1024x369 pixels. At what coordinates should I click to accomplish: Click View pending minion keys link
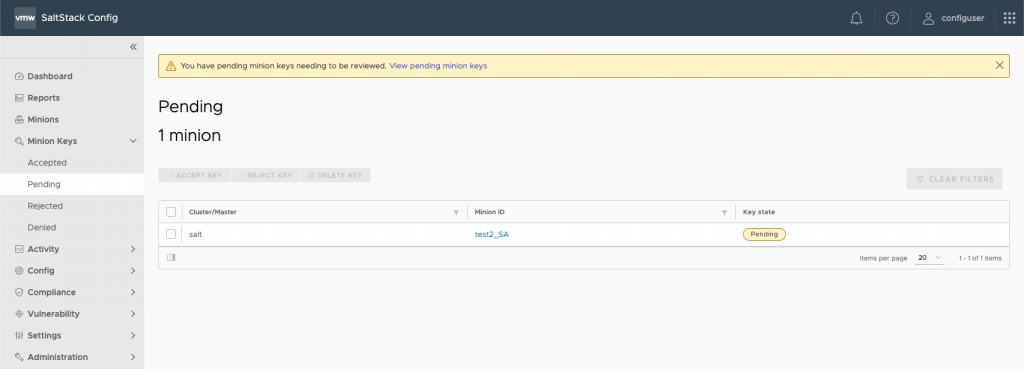tap(438, 66)
